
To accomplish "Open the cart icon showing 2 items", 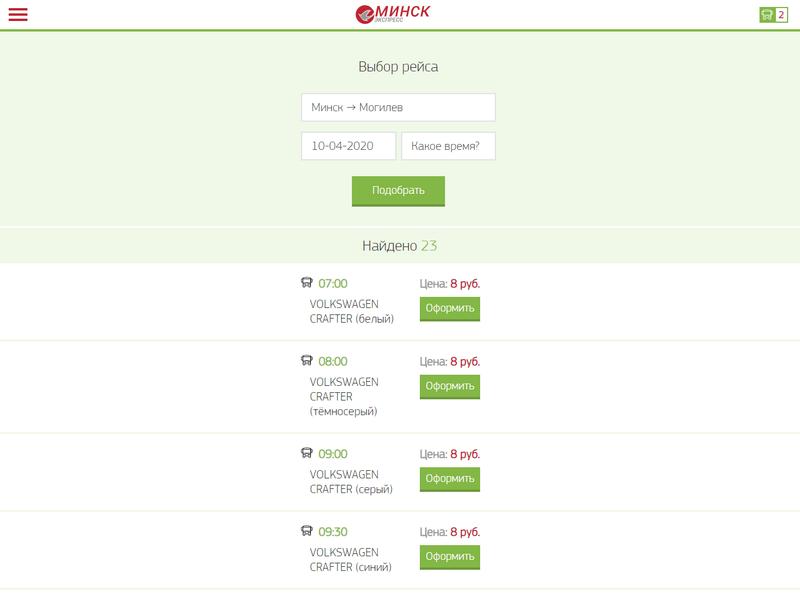I will [773, 15].
